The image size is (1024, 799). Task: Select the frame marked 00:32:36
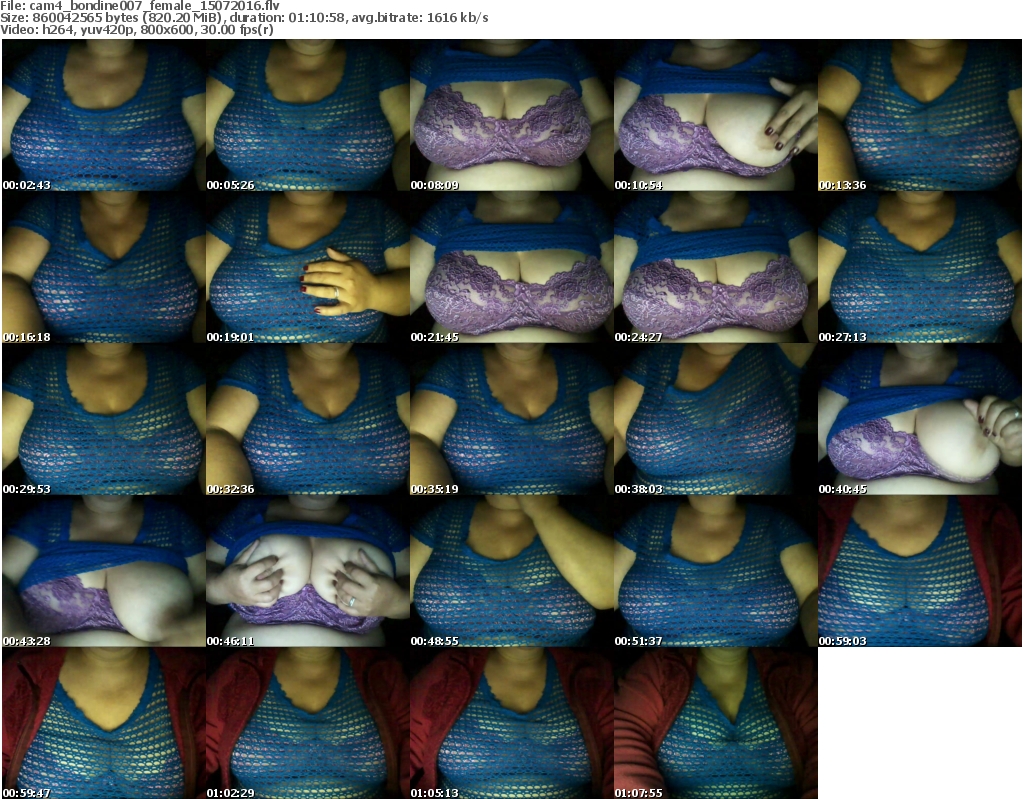click(x=308, y=419)
